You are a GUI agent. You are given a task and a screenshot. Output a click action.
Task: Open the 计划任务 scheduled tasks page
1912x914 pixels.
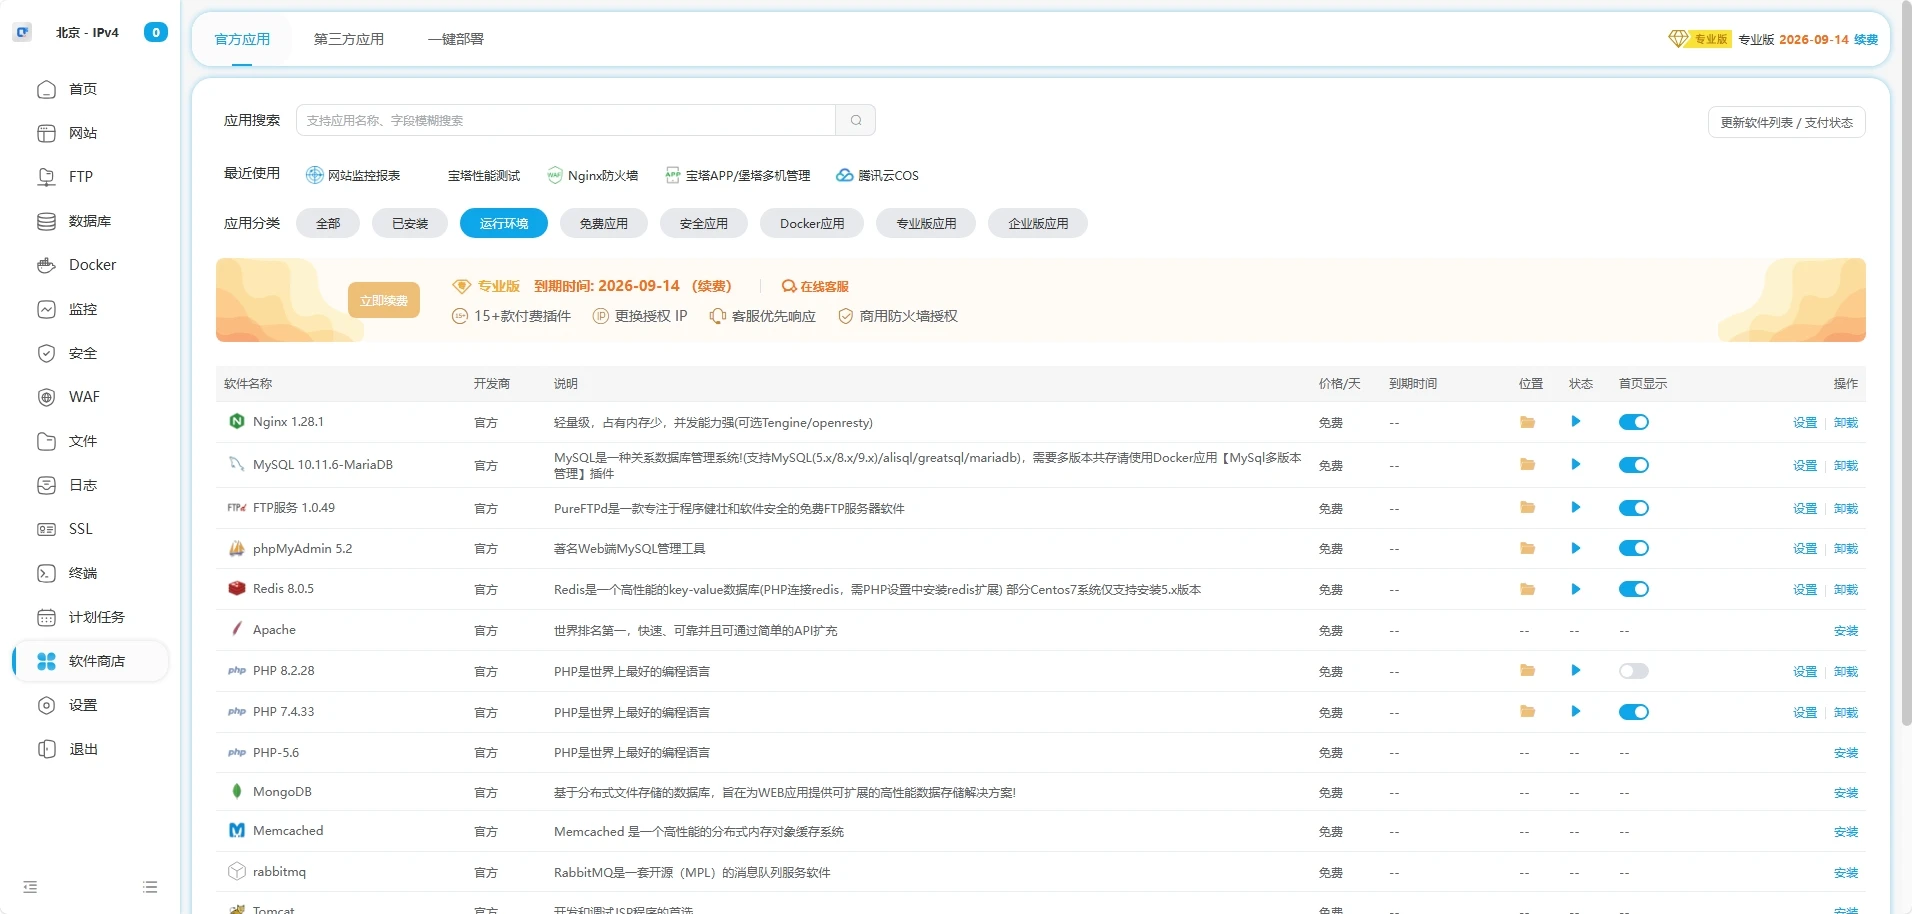click(95, 617)
